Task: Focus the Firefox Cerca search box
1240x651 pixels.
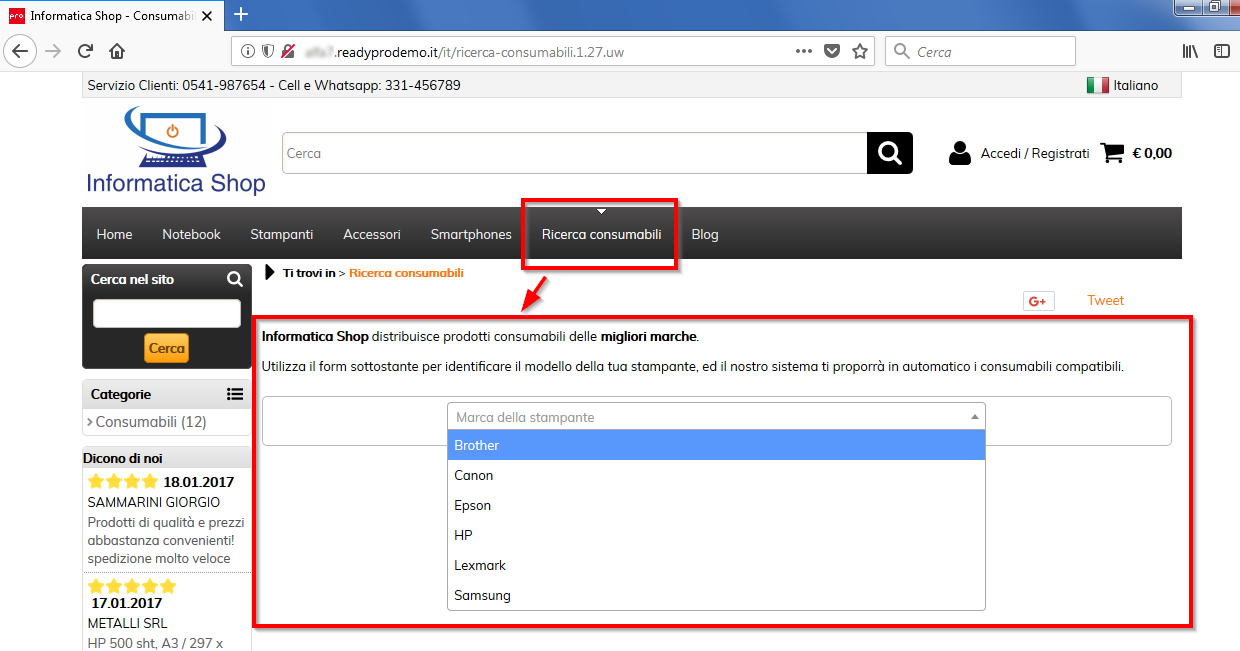Action: tap(980, 52)
